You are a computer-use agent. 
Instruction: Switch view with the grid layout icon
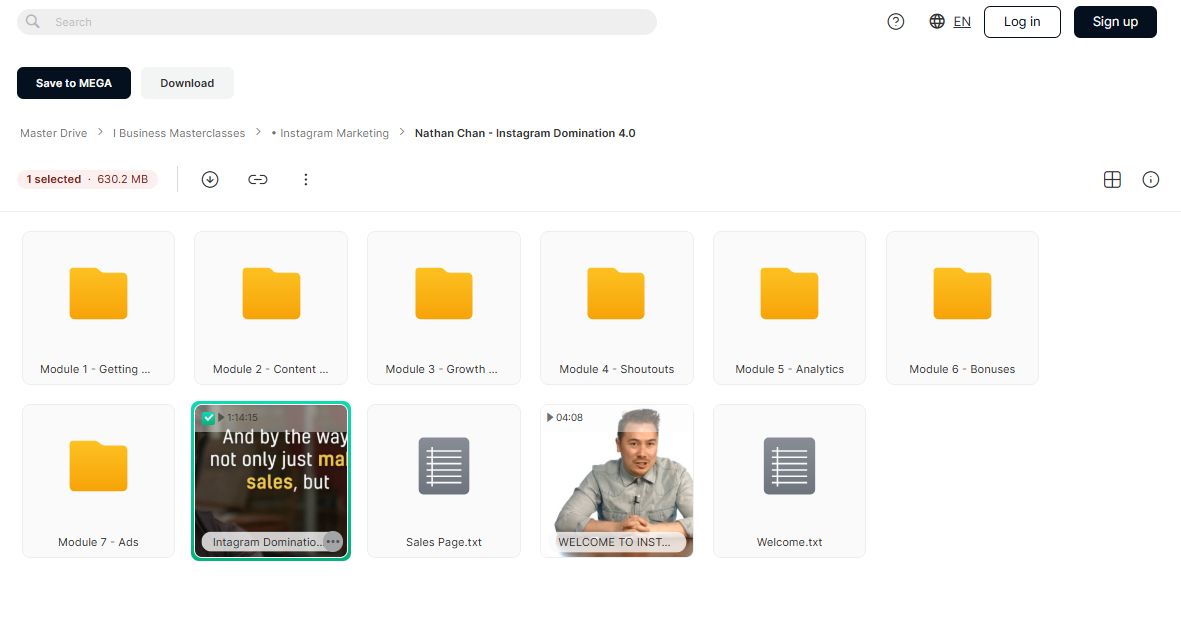[x=1112, y=179]
